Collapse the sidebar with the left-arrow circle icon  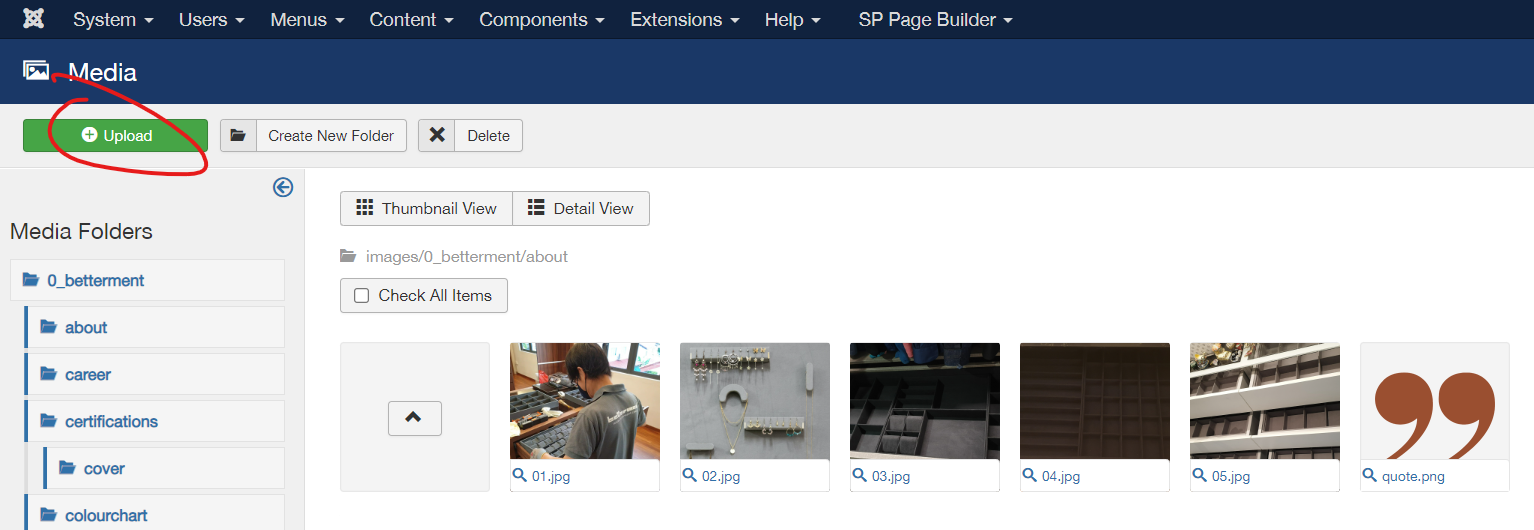point(283,187)
